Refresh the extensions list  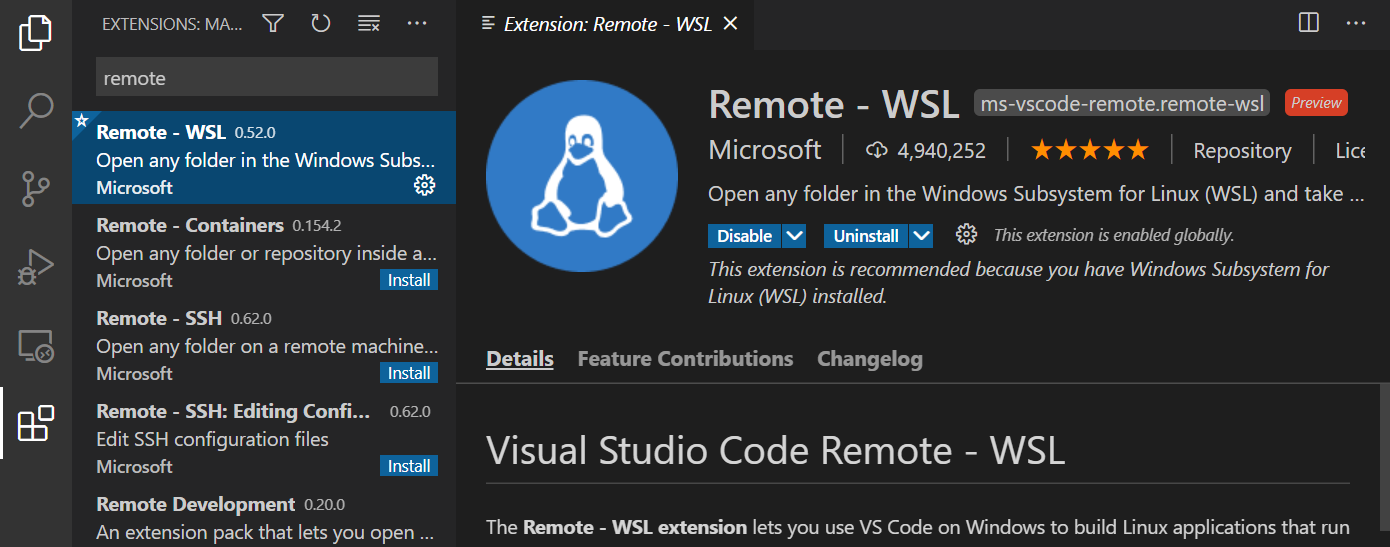pos(320,23)
